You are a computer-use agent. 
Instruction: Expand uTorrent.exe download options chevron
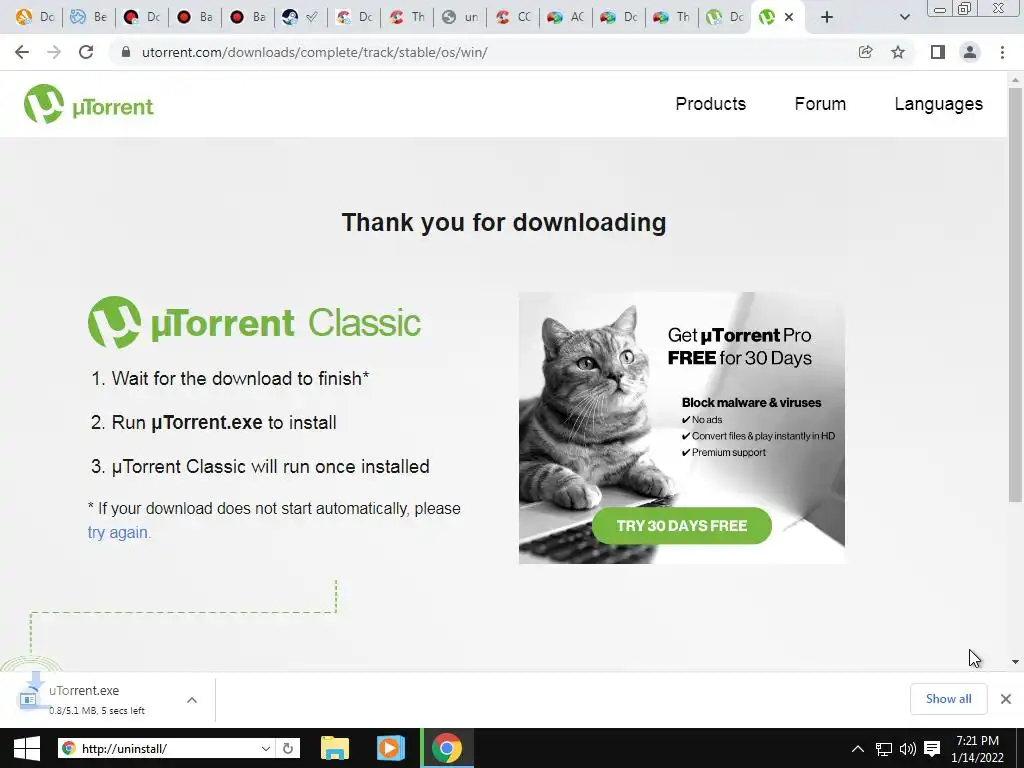pyautogui.click(x=192, y=700)
